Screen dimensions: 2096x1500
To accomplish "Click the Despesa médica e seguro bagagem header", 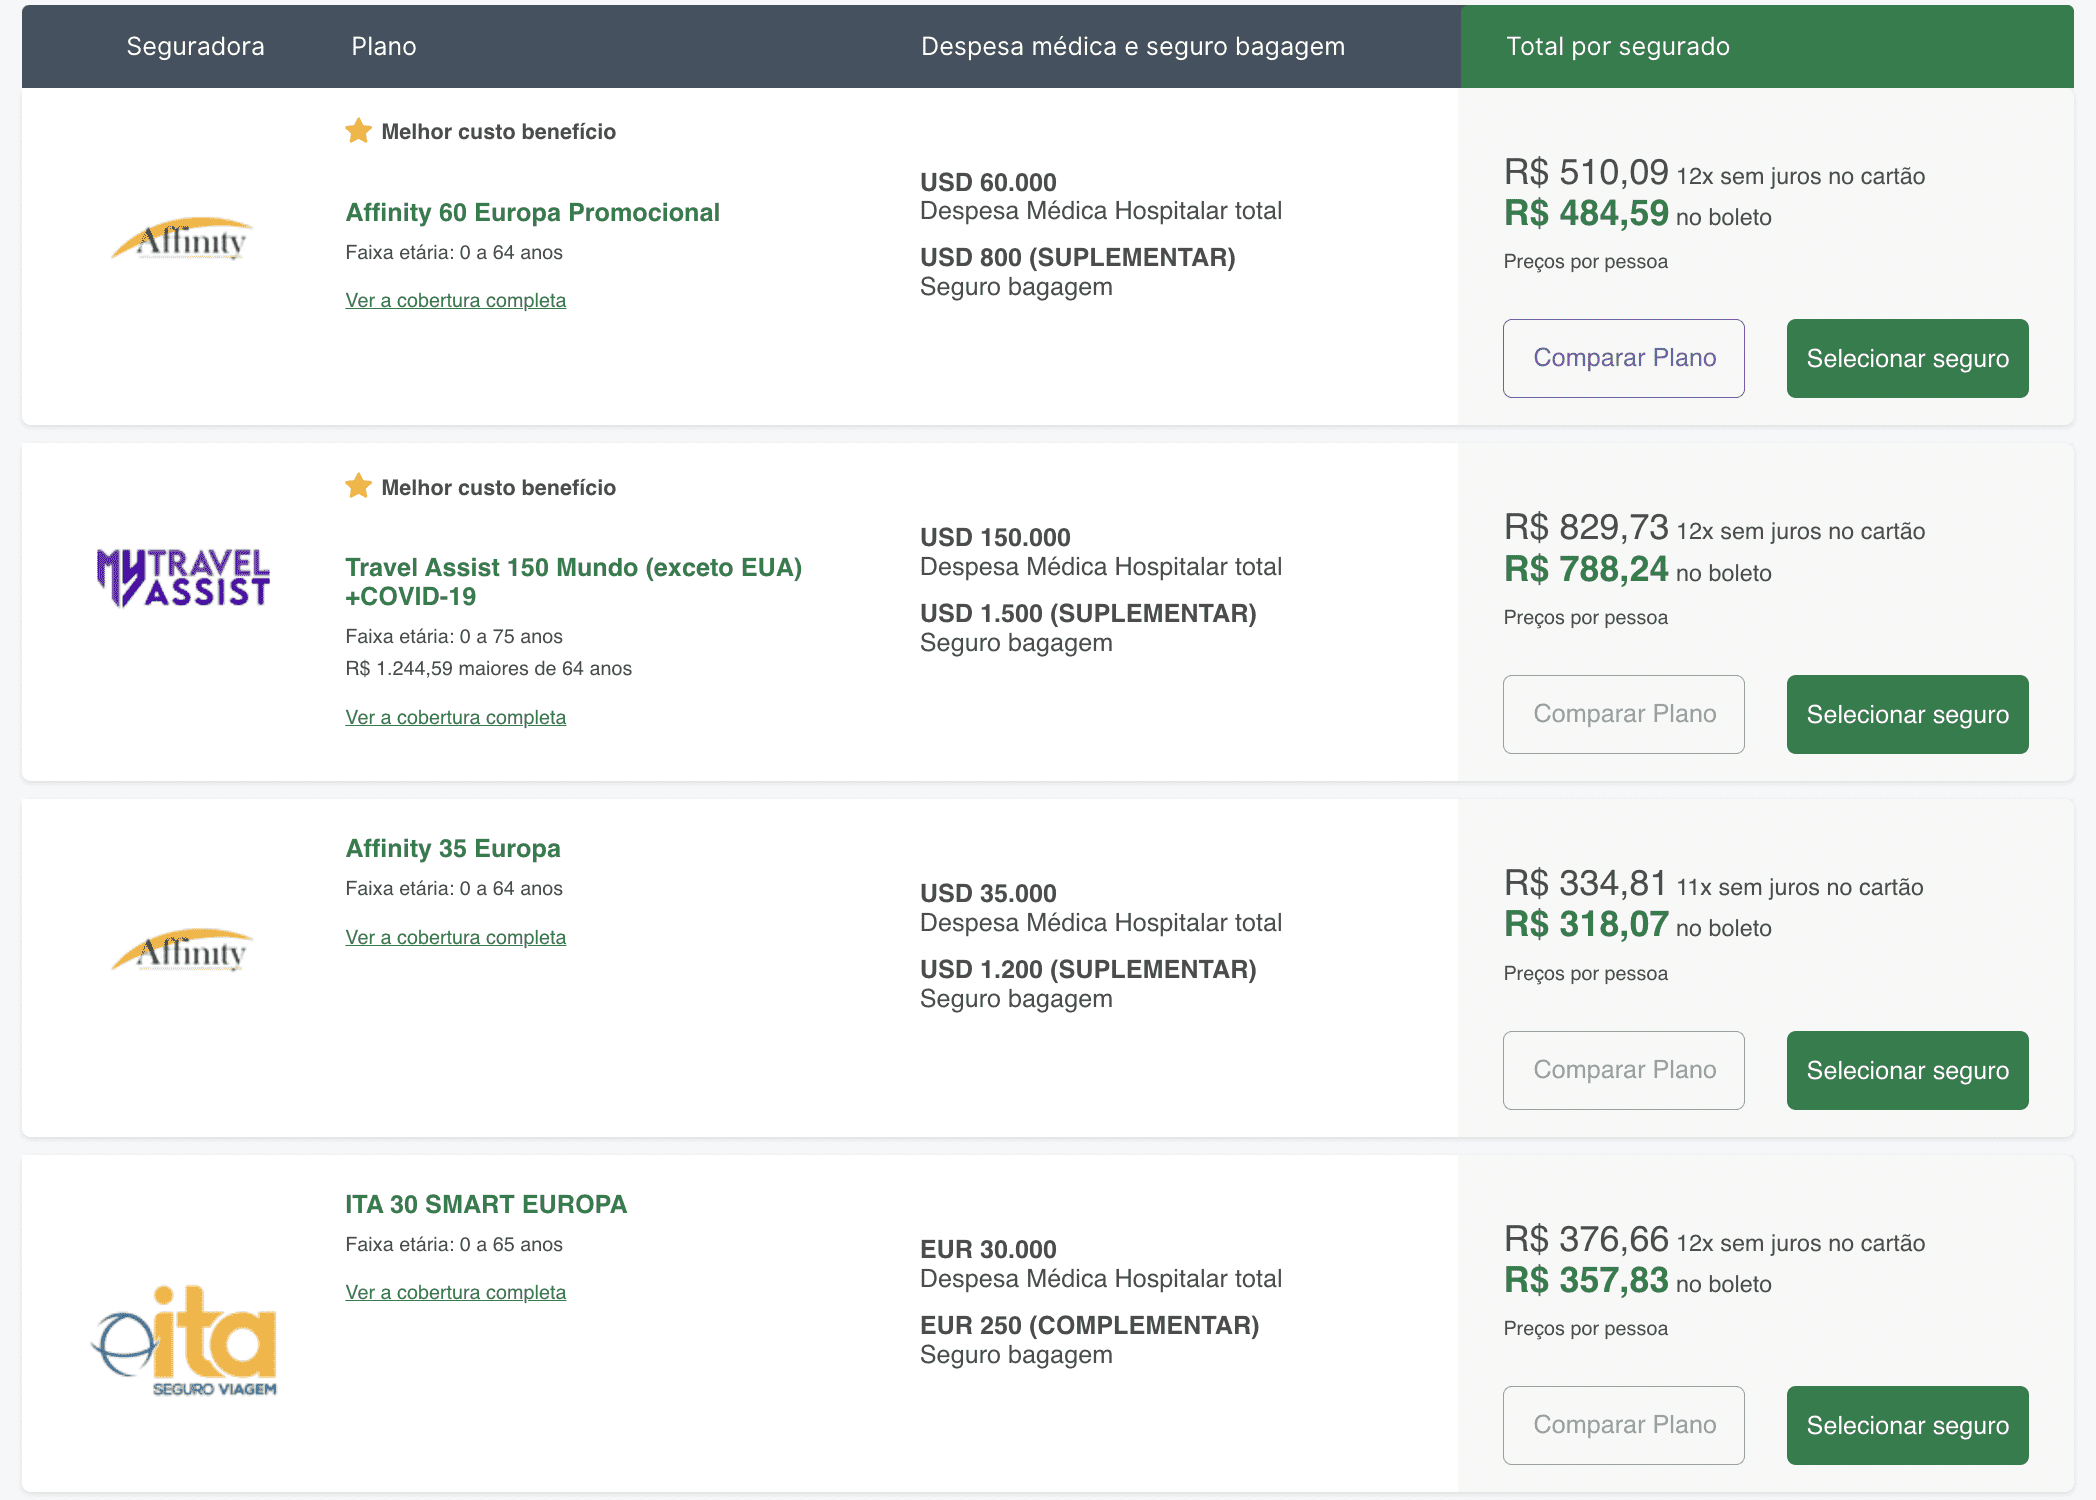I will (x=1133, y=46).
